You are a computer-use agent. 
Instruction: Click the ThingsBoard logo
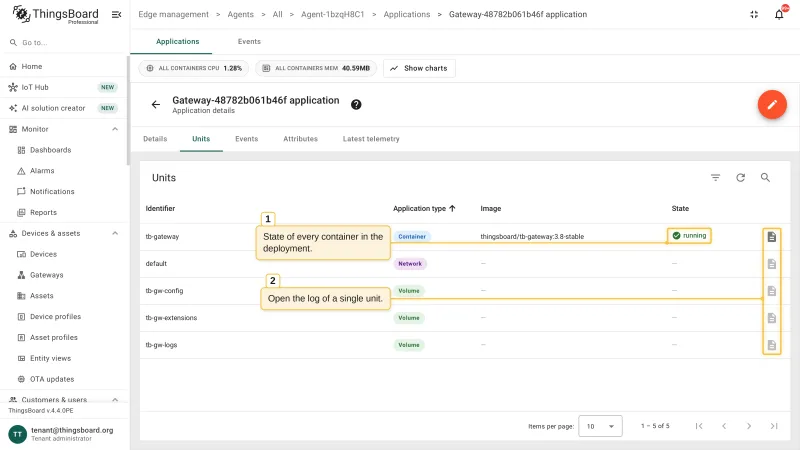pyautogui.click(x=55, y=14)
